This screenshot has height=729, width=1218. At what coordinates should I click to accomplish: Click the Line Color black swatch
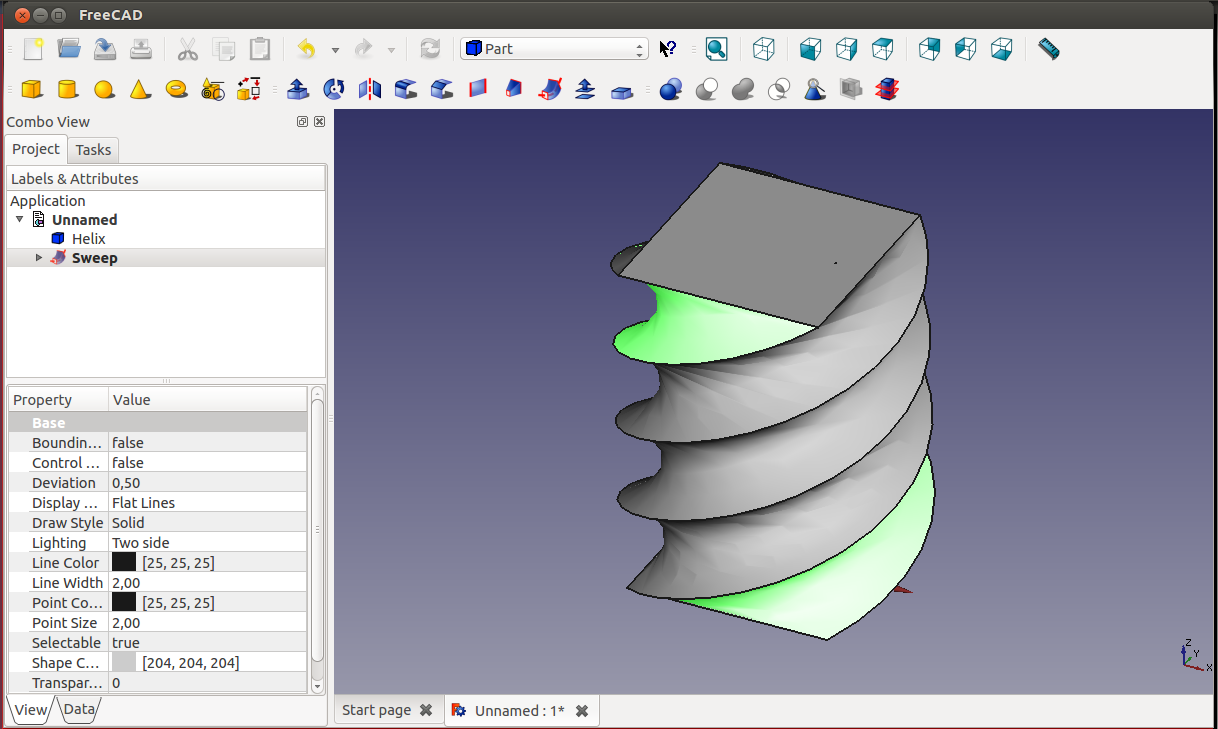pos(124,563)
